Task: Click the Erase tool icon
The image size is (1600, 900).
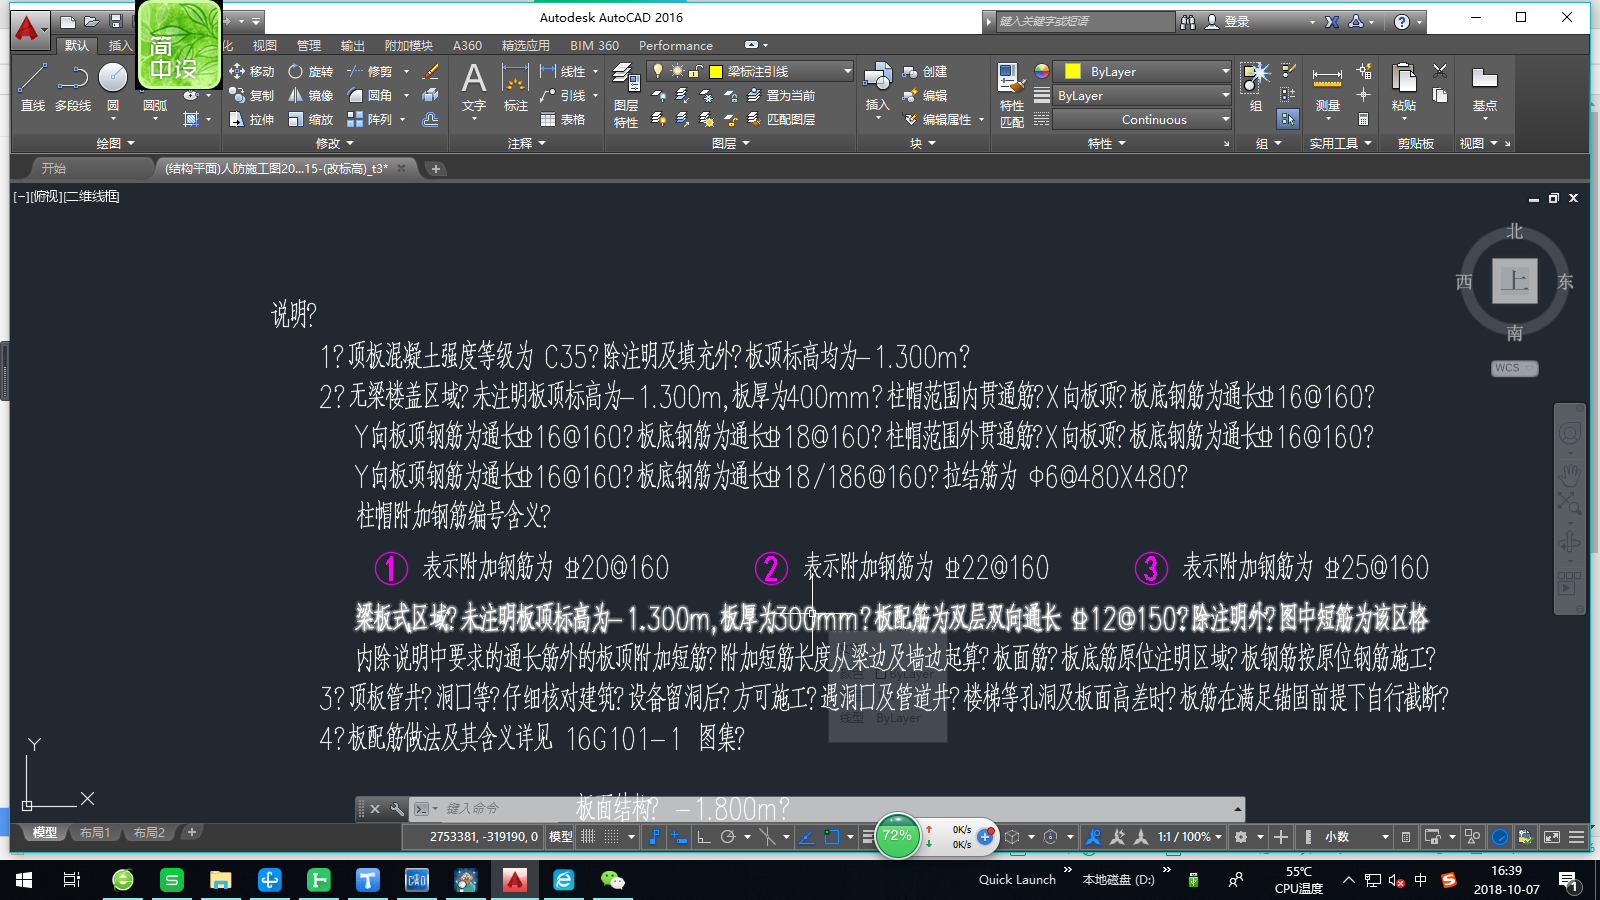Action: [x=431, y=72]
